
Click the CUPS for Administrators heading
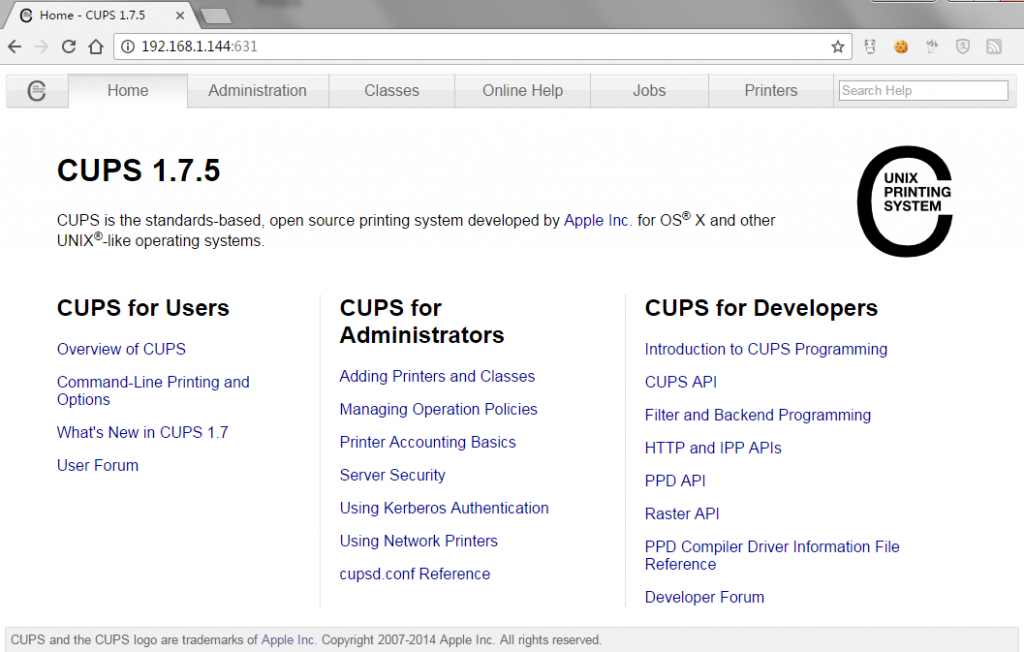click(422, 321)
